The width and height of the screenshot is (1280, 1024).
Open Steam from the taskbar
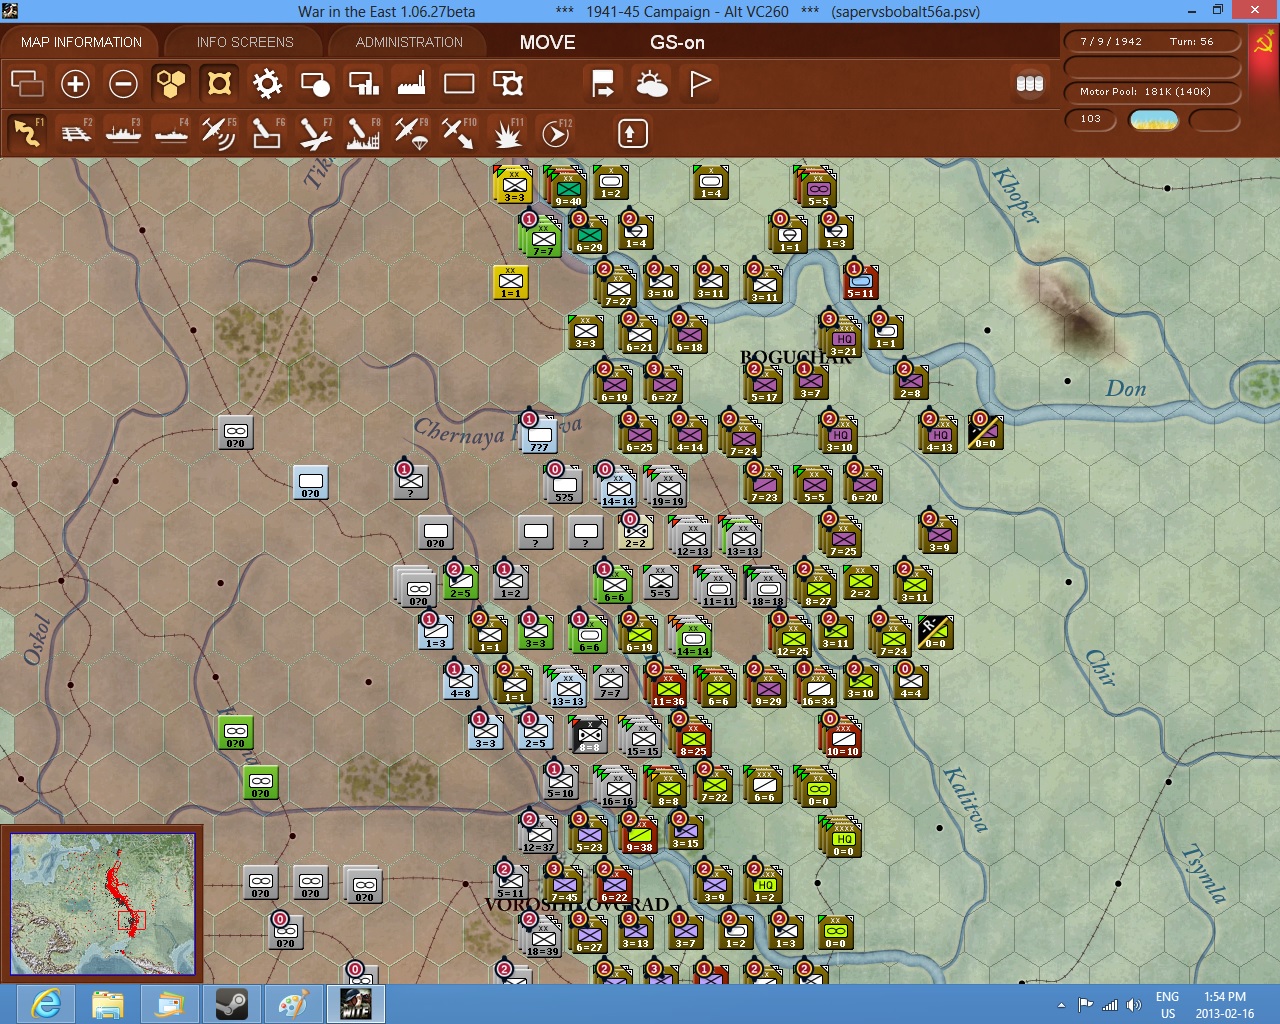[x=232, y=1003]
